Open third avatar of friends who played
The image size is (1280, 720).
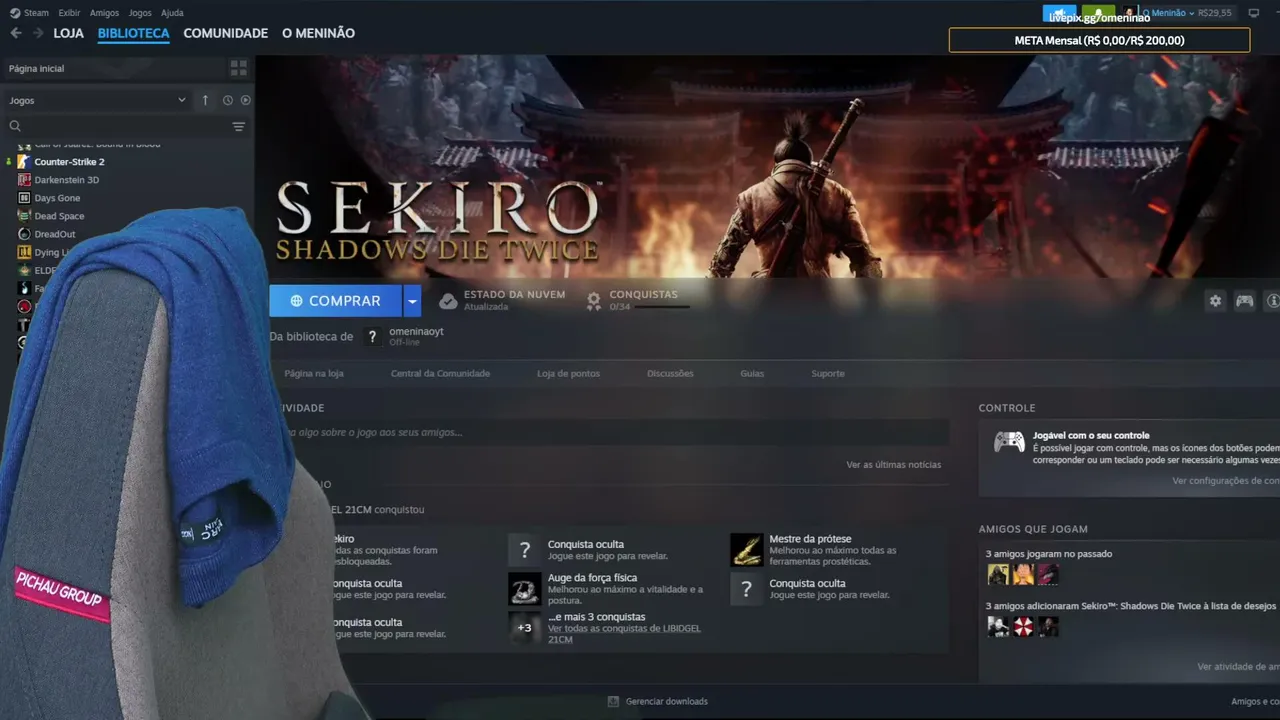(1048, 574)
